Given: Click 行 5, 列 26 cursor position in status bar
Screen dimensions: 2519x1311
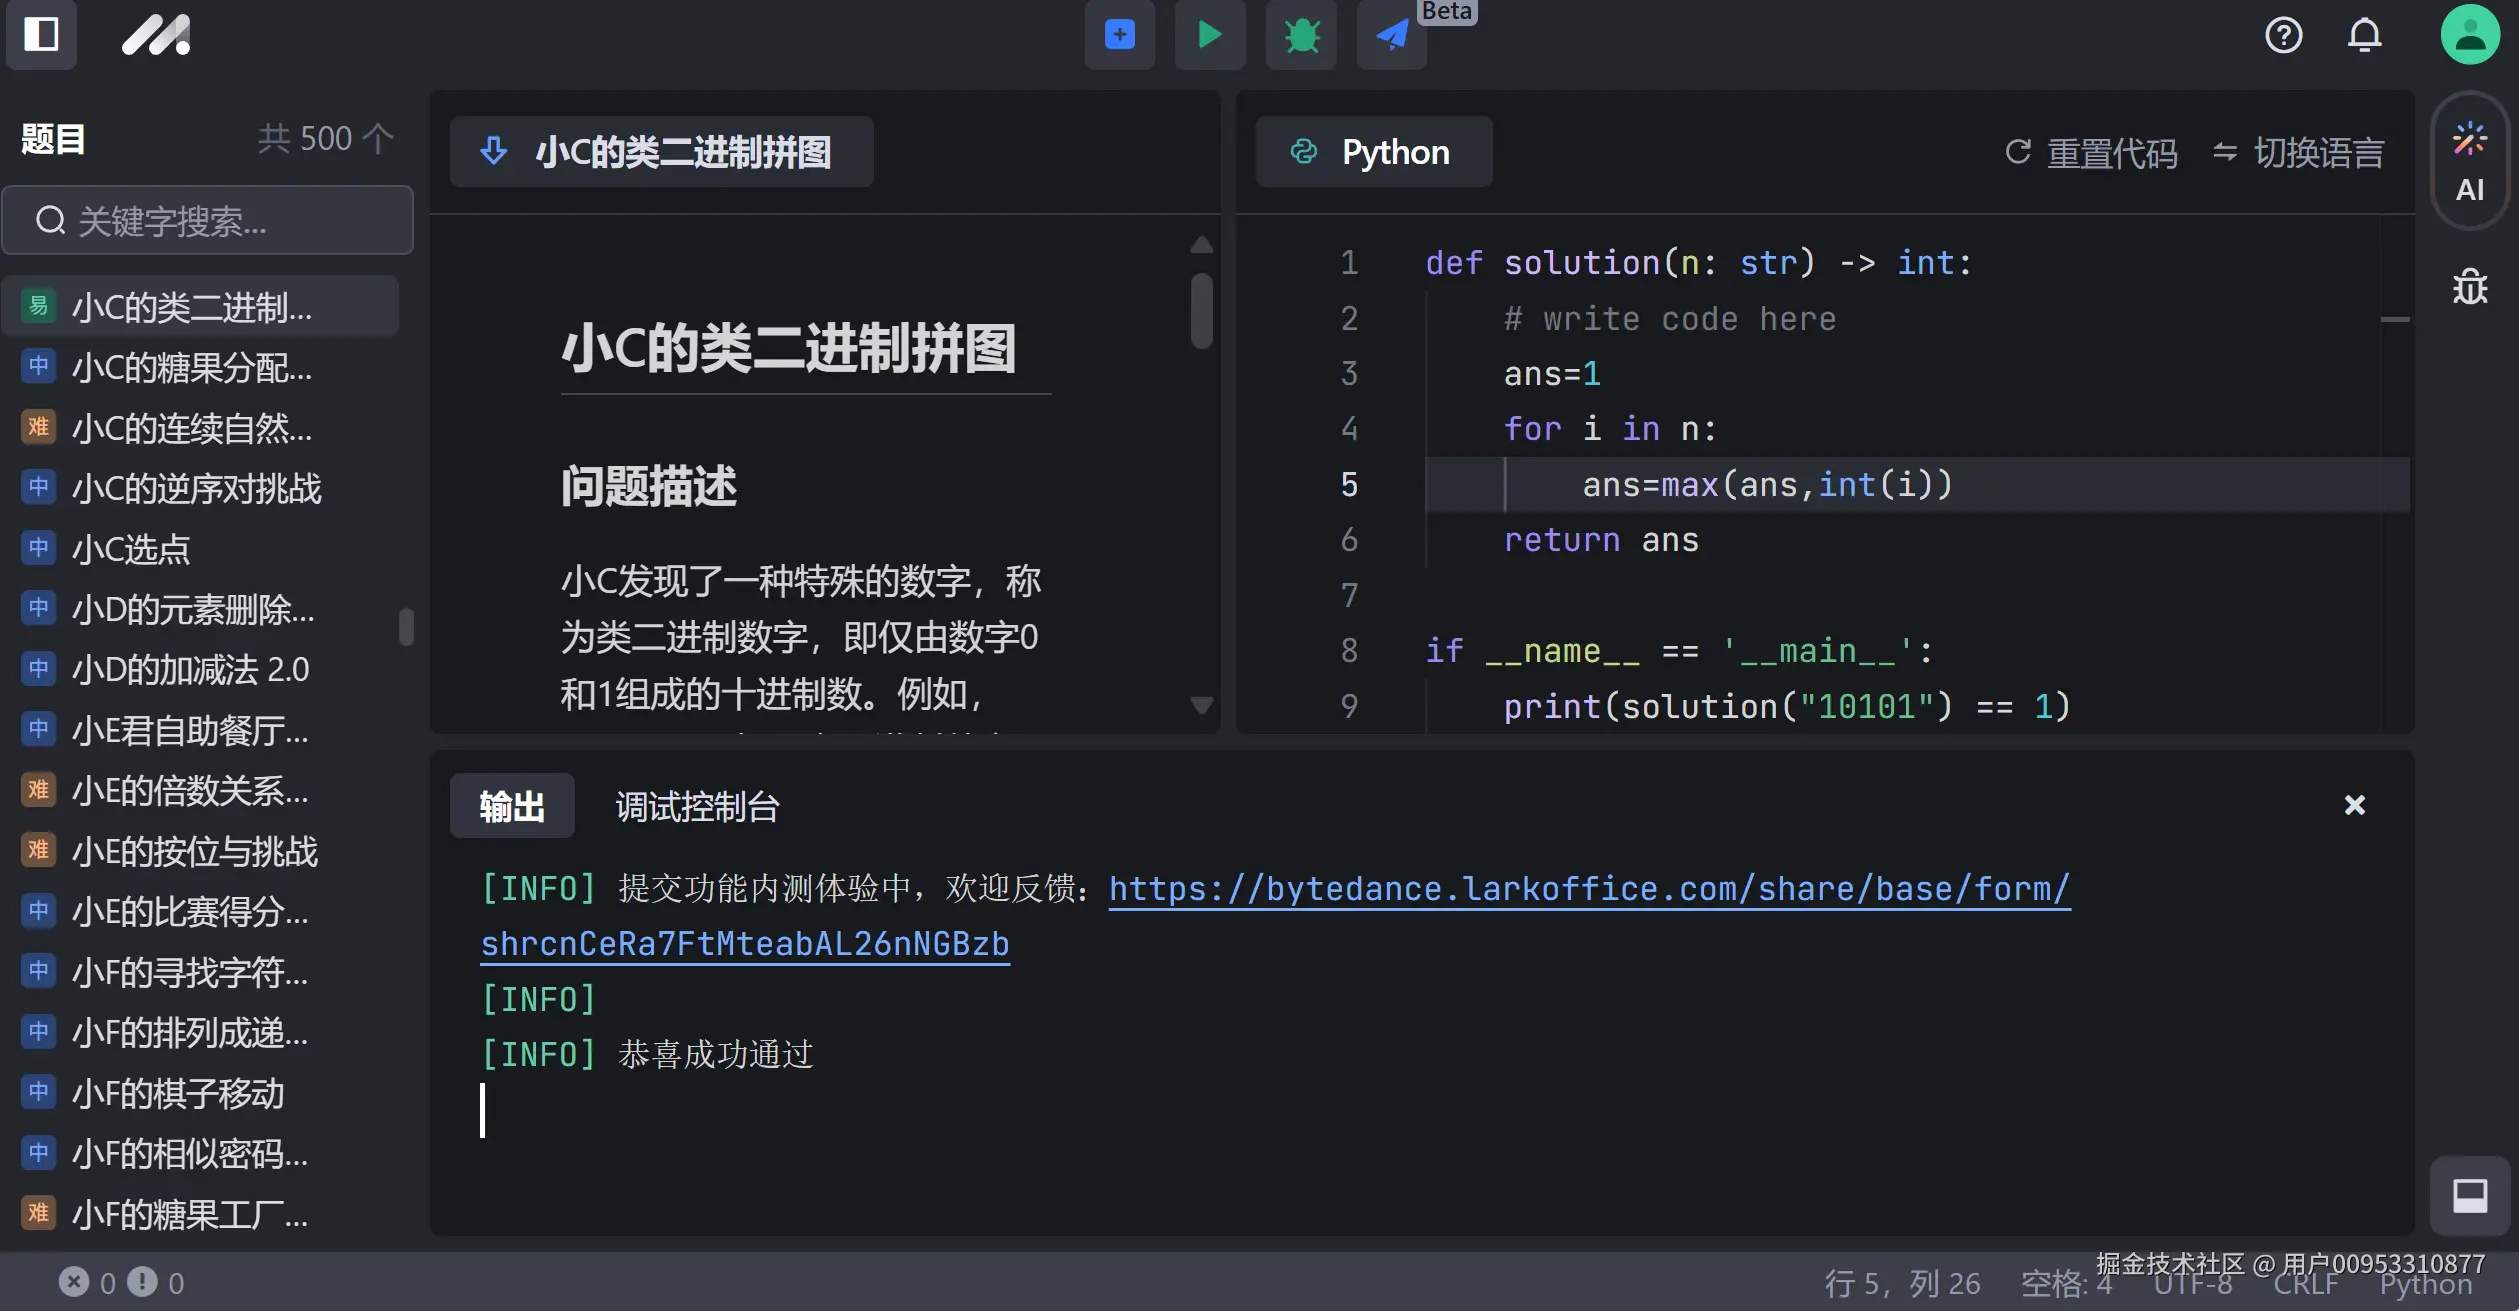Looking at the screenshot, I should (x=1902, y=1283).
